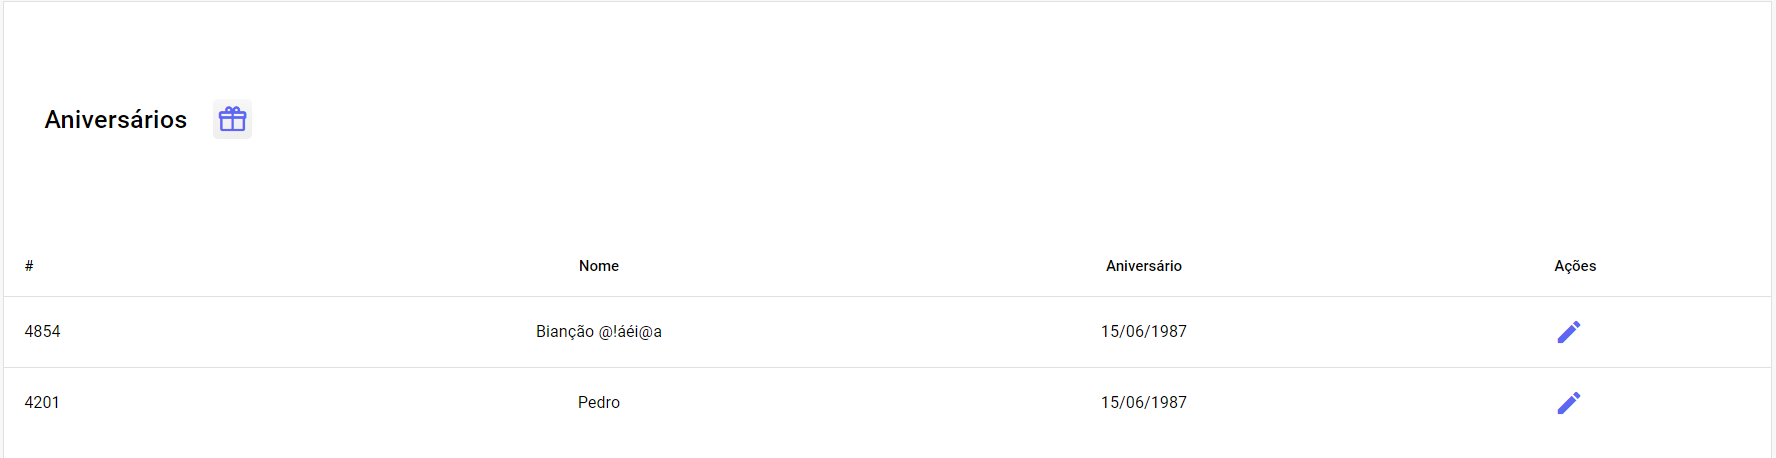Open the pencil edit icon for Pedro
Viewport: 1776px width, 458px height.
point(1568,403)
